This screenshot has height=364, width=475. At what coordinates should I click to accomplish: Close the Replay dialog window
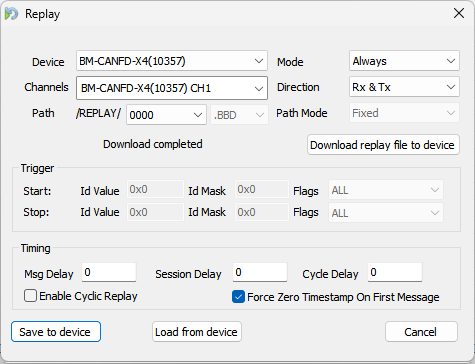(x=459, y=13)
